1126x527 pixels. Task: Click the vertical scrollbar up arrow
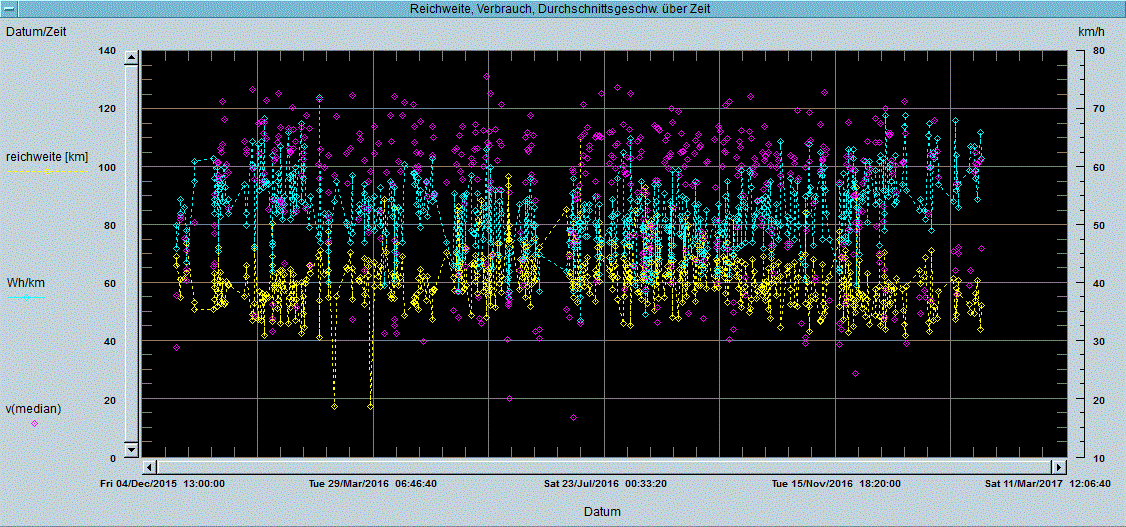click(x=130, y=58)
